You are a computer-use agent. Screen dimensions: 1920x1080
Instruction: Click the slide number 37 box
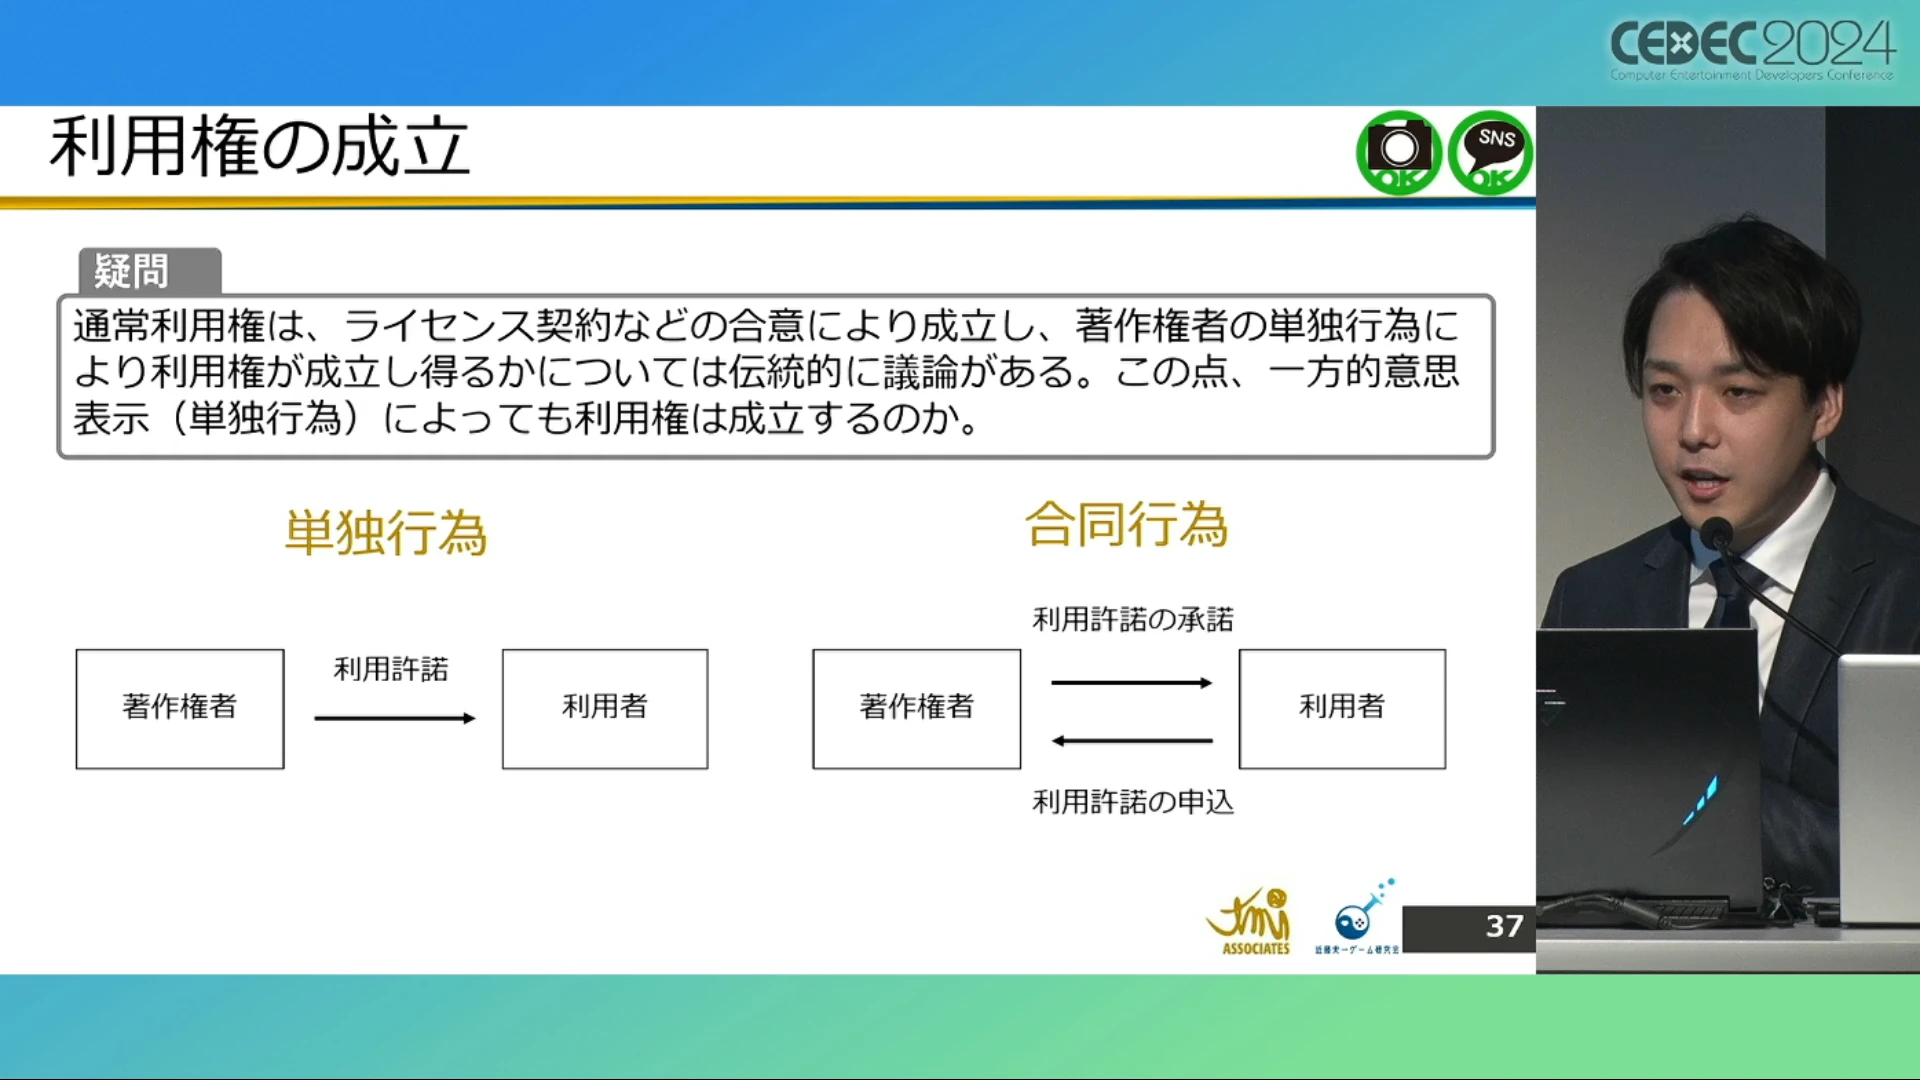pyautogui.click(x=1468, y=927)
